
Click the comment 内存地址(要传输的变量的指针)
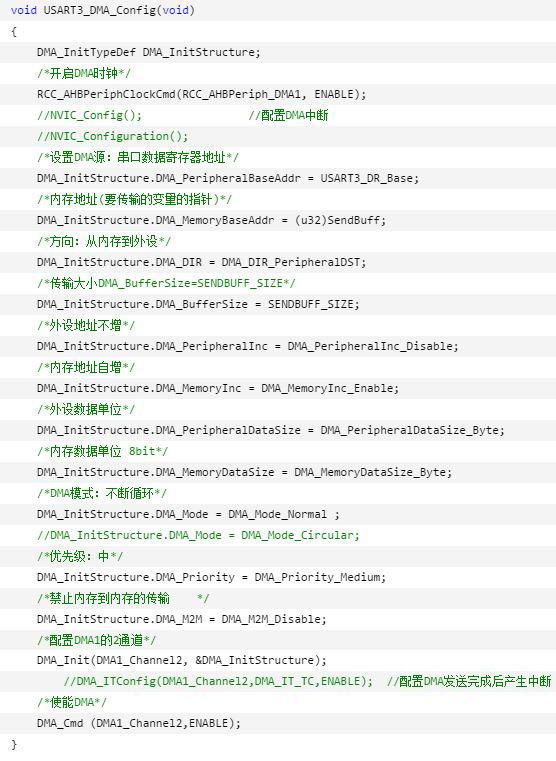pyautogui.click(x=134, y=199)
